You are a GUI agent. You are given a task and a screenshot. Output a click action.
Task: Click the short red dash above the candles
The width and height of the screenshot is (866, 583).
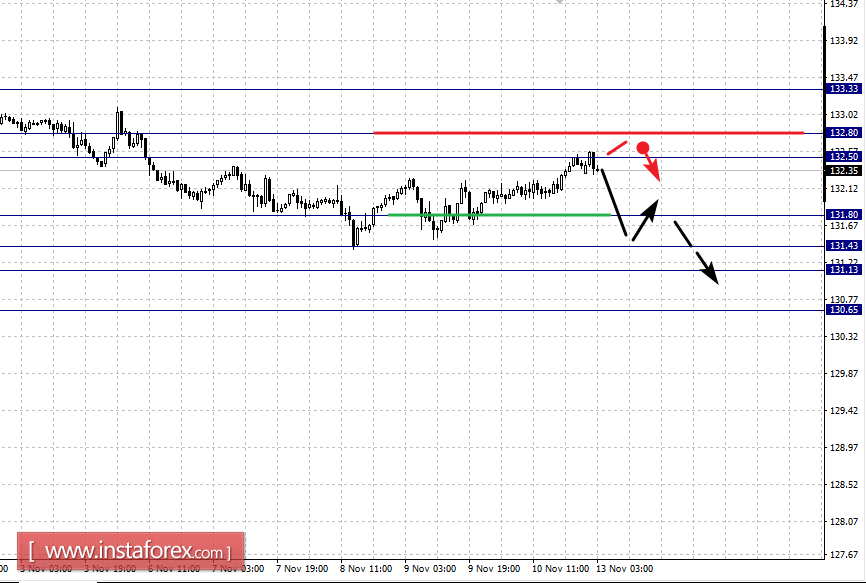click(617, 148)
